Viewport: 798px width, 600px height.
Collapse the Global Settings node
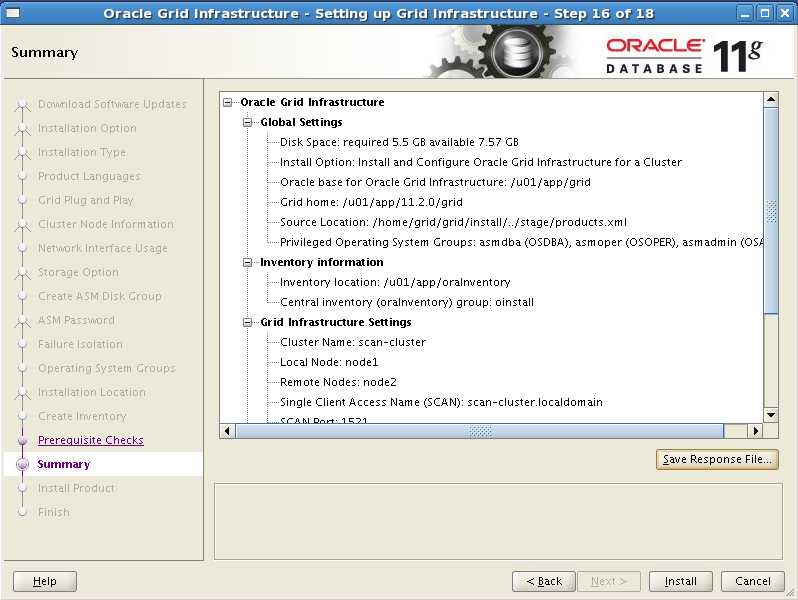[247, 122]
